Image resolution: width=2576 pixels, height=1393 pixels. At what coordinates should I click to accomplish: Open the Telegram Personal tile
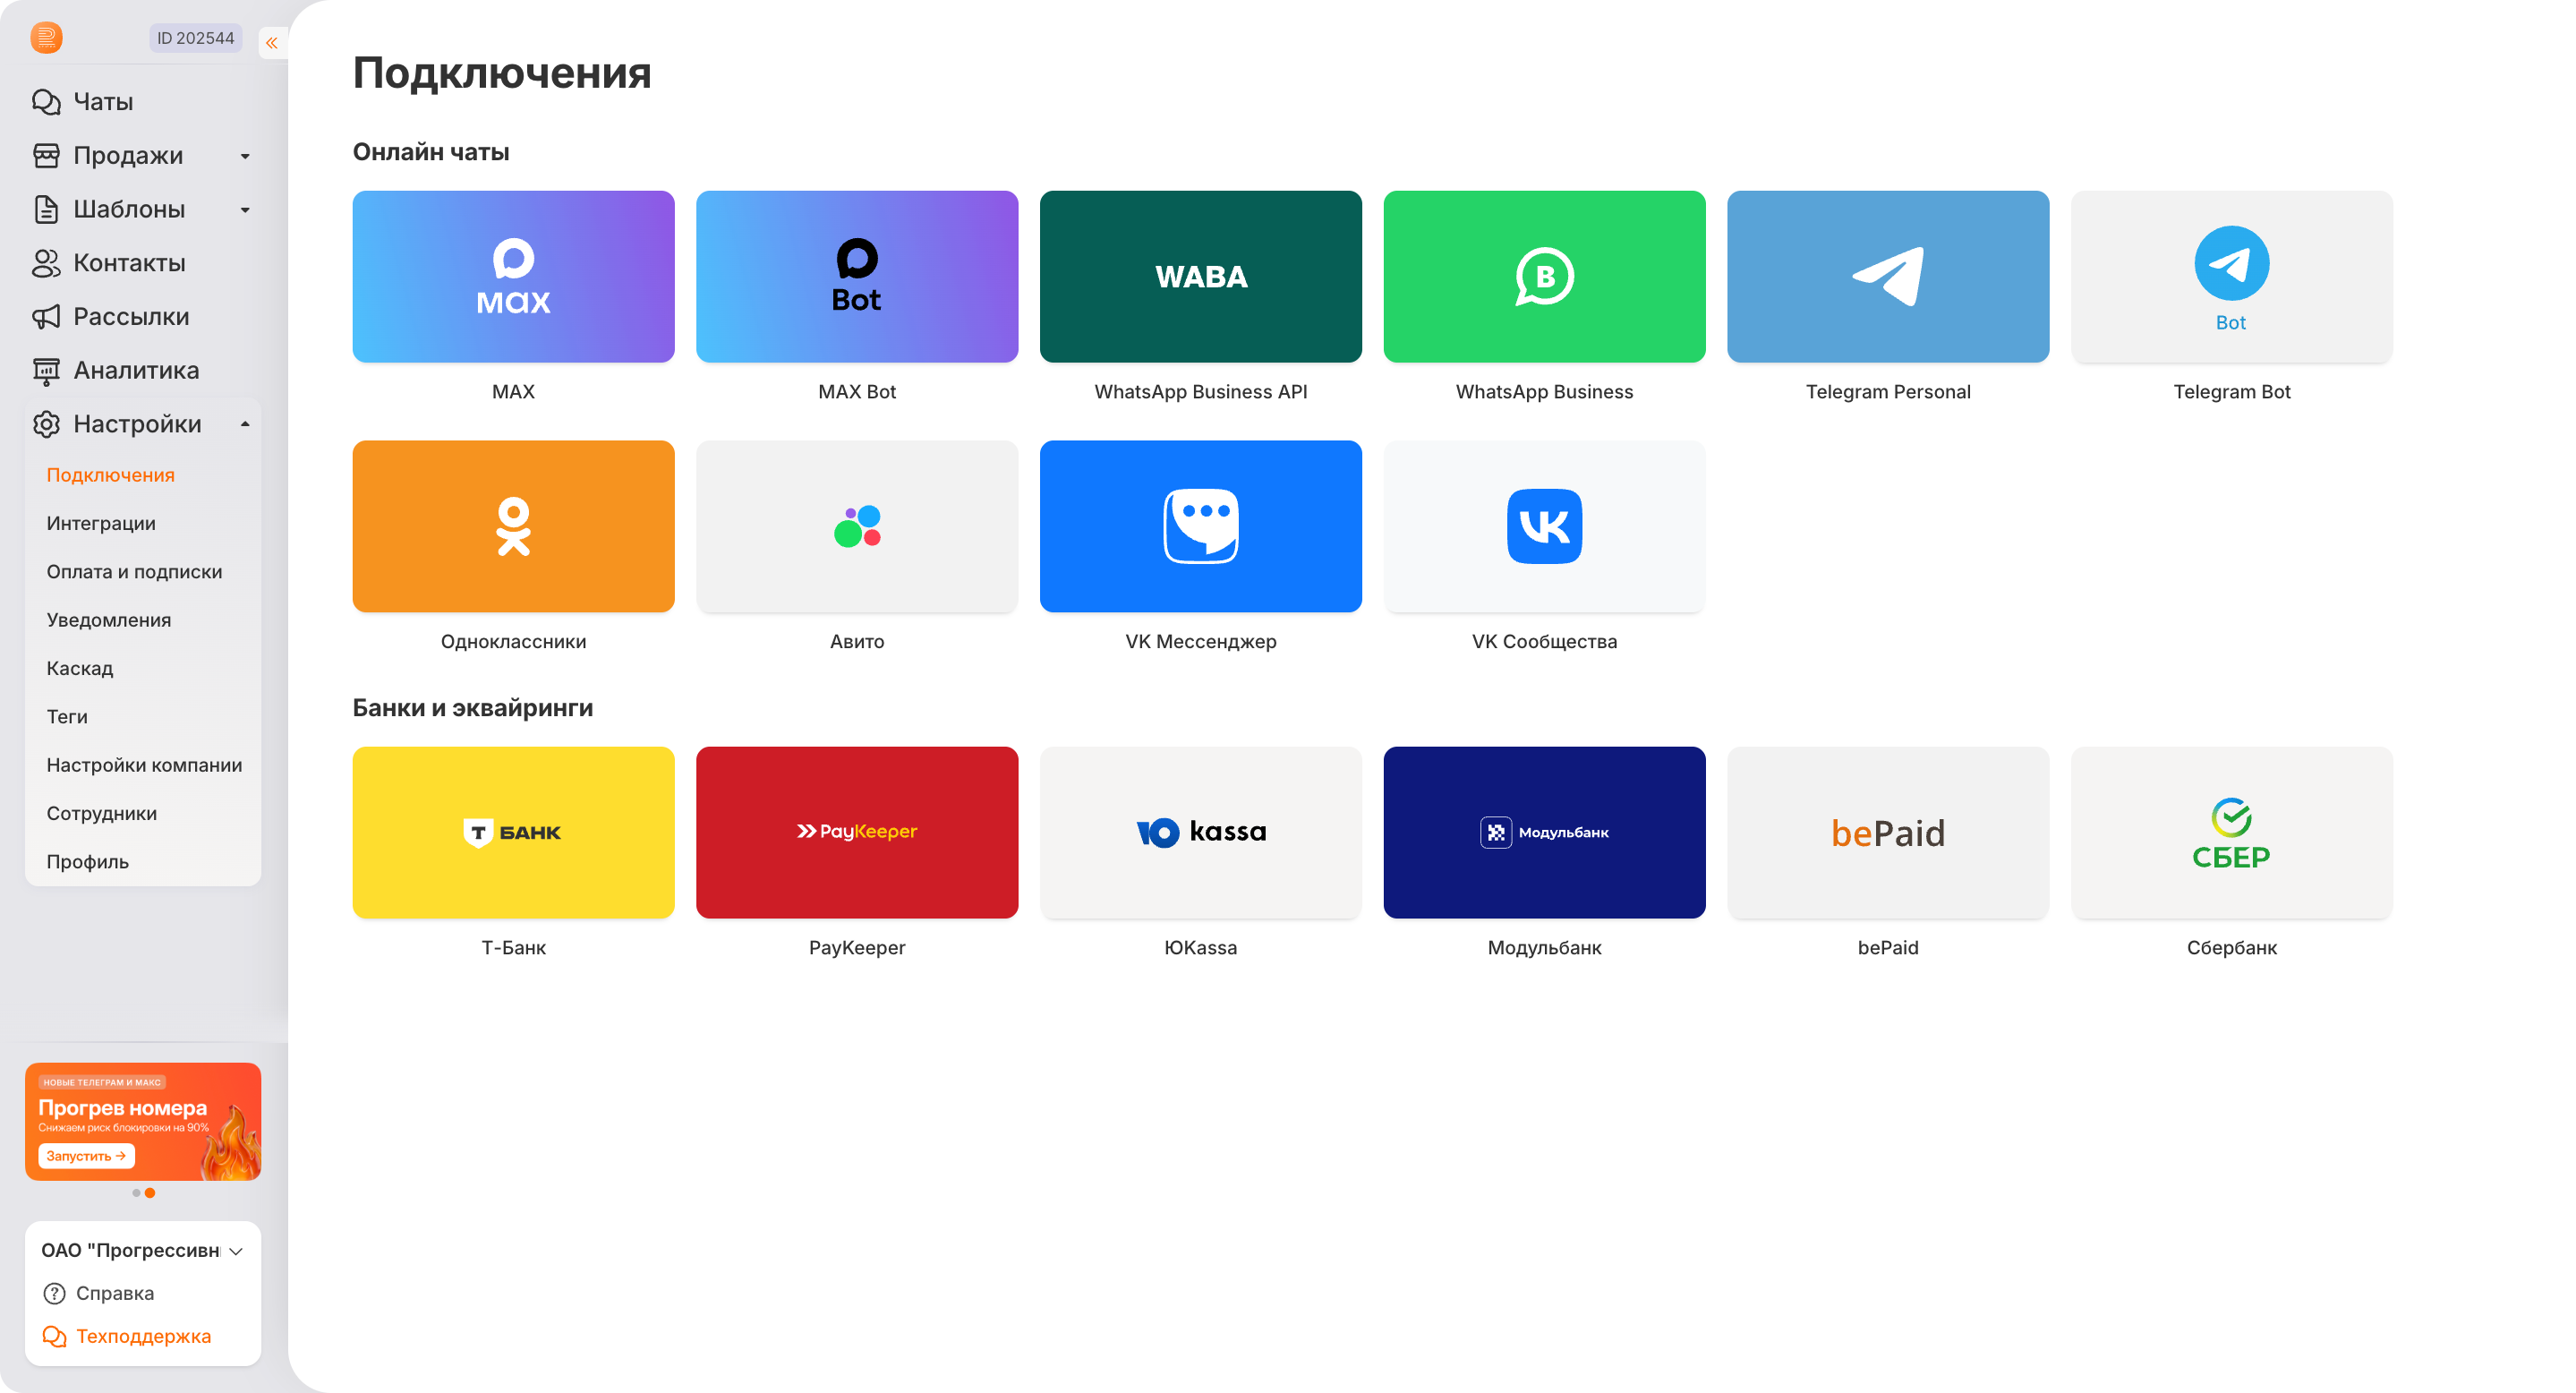pyautogui.click(x=1888, y=276)
